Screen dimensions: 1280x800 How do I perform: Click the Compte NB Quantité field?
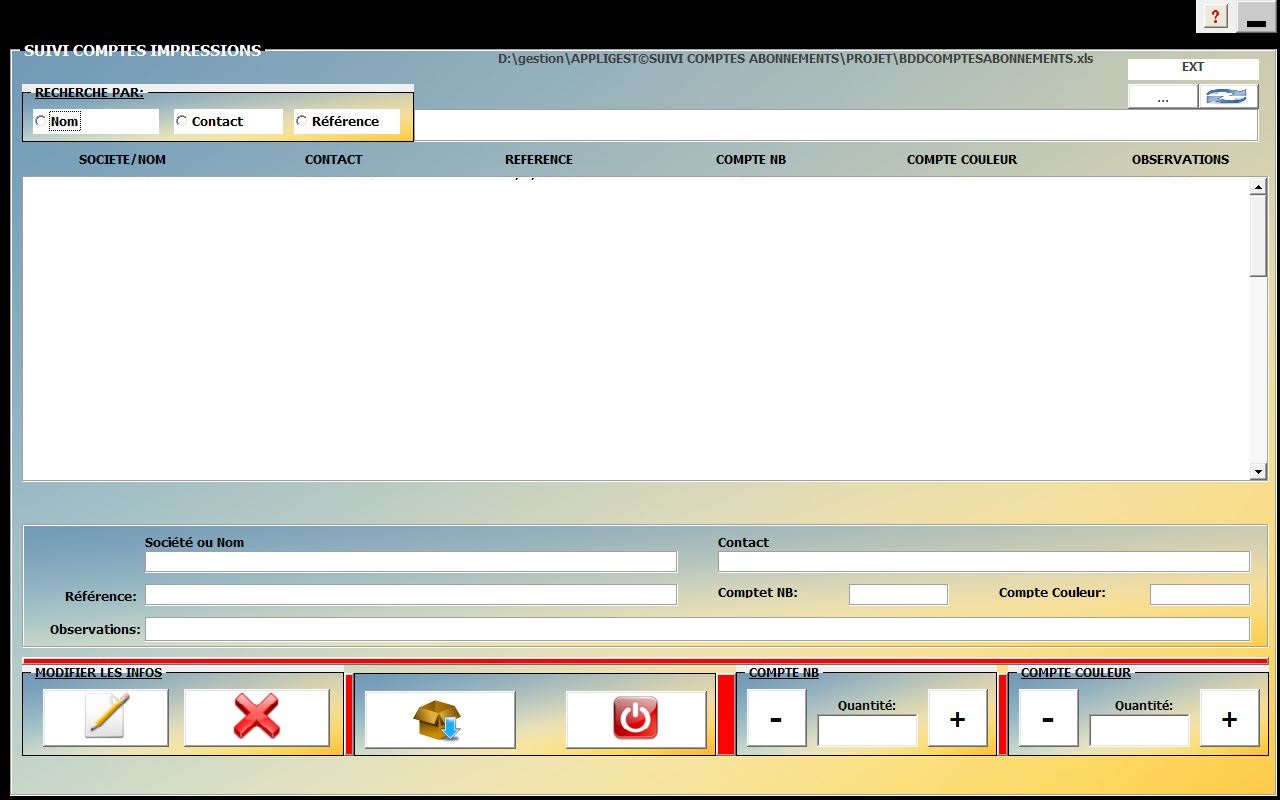point(867,731)
